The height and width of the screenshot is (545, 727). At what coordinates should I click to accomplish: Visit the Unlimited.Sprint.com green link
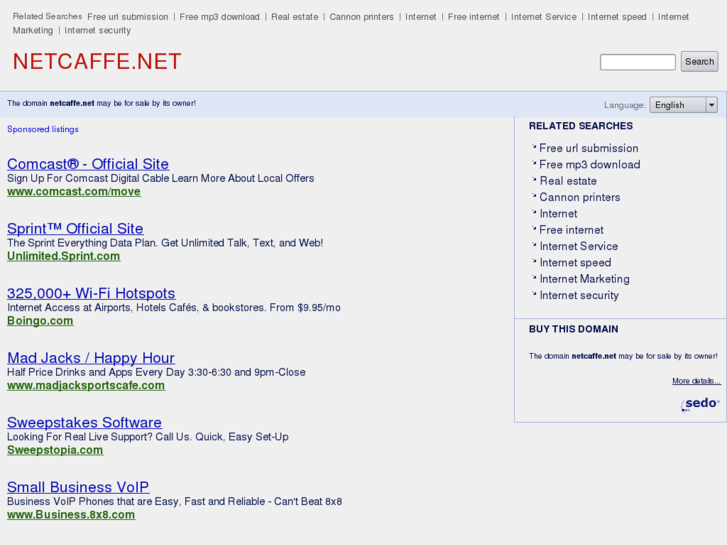[64, 256]
